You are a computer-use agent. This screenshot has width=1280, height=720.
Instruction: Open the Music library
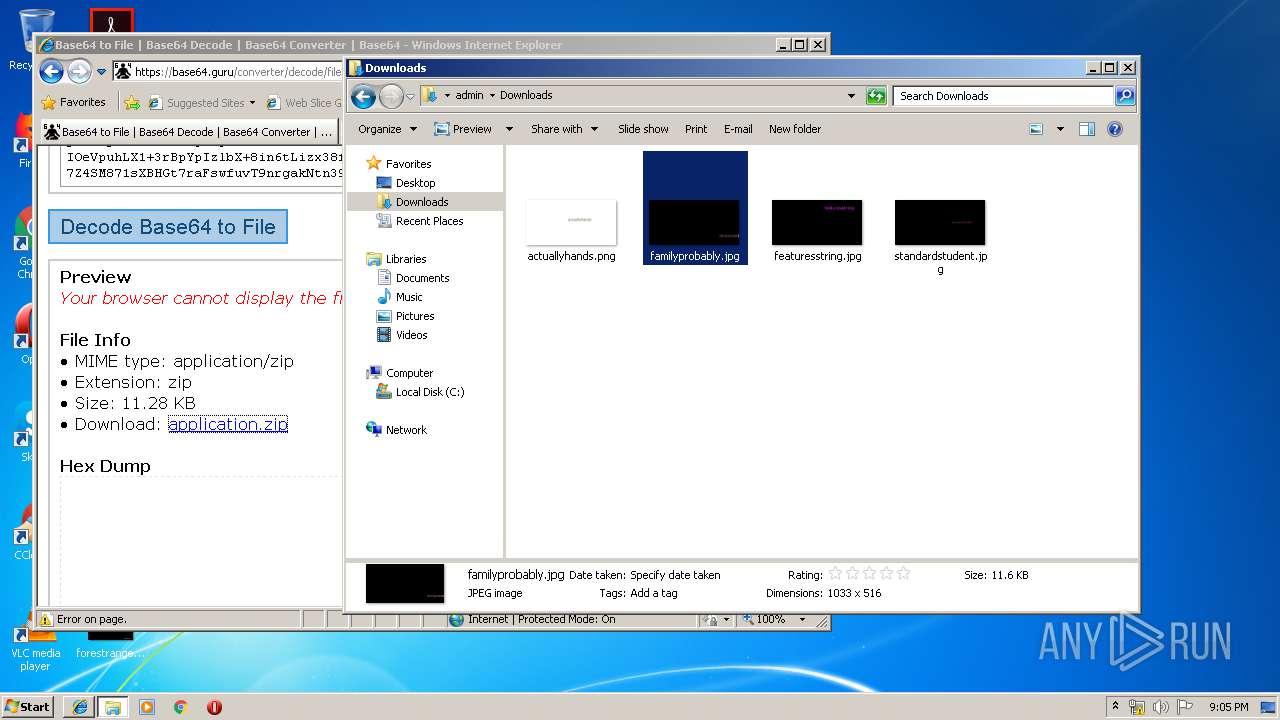(409, 297)
